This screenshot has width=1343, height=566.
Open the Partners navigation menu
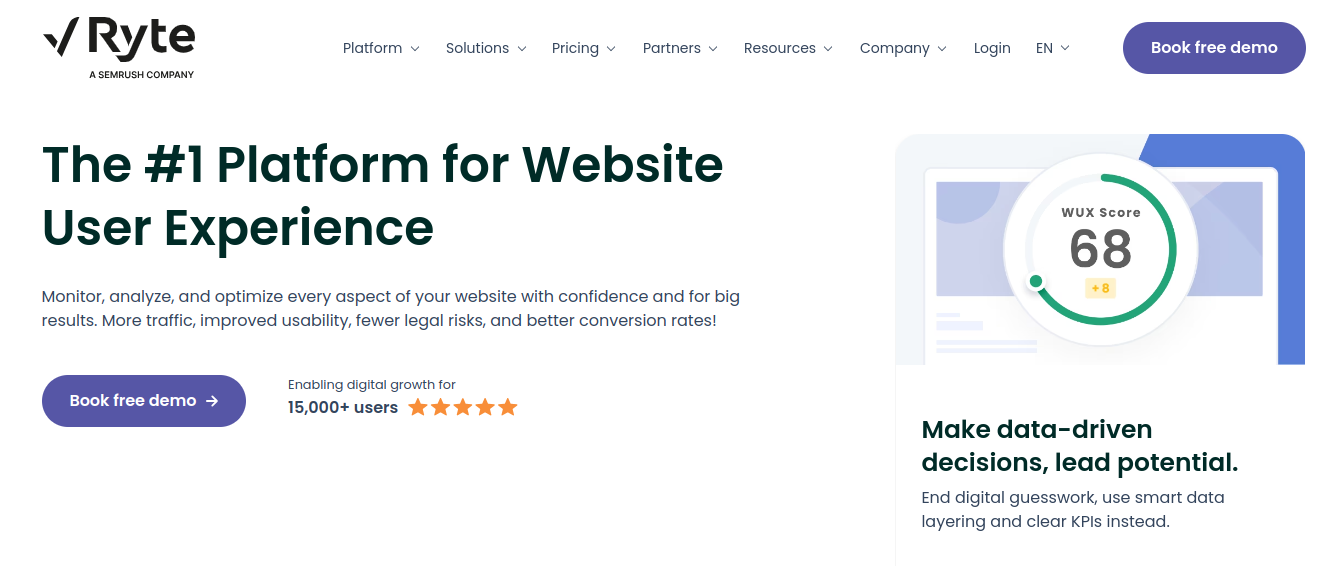[x=680, y=48]
